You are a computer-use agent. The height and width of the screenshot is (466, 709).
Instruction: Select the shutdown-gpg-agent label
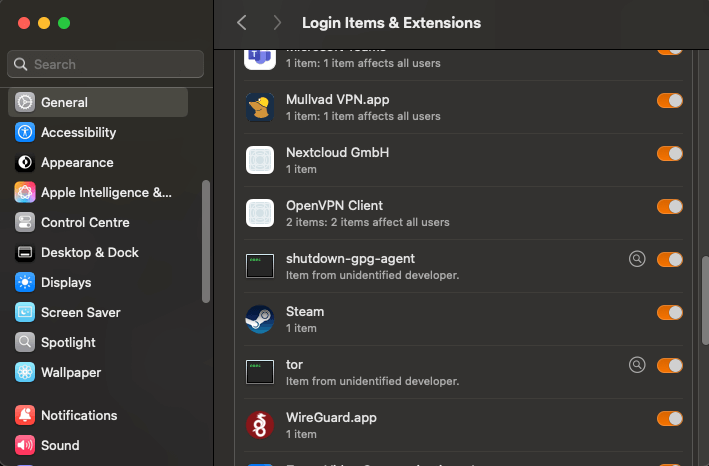[x=350, y=259]
